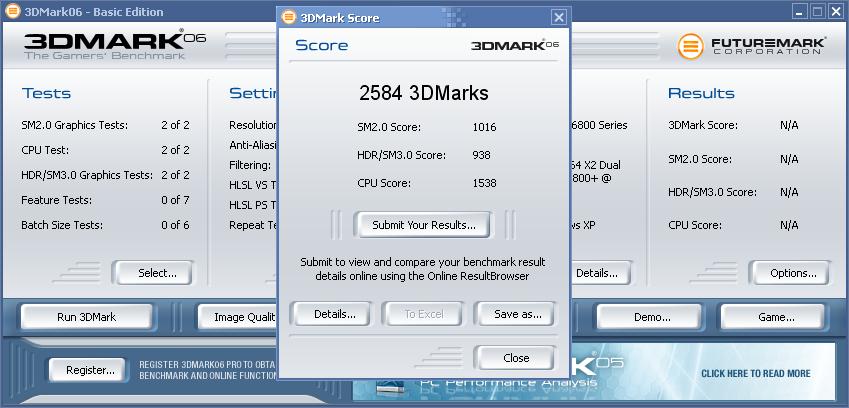
Task: Click CPU Score N/A in Results panel
Action: [x=733, y=225]
